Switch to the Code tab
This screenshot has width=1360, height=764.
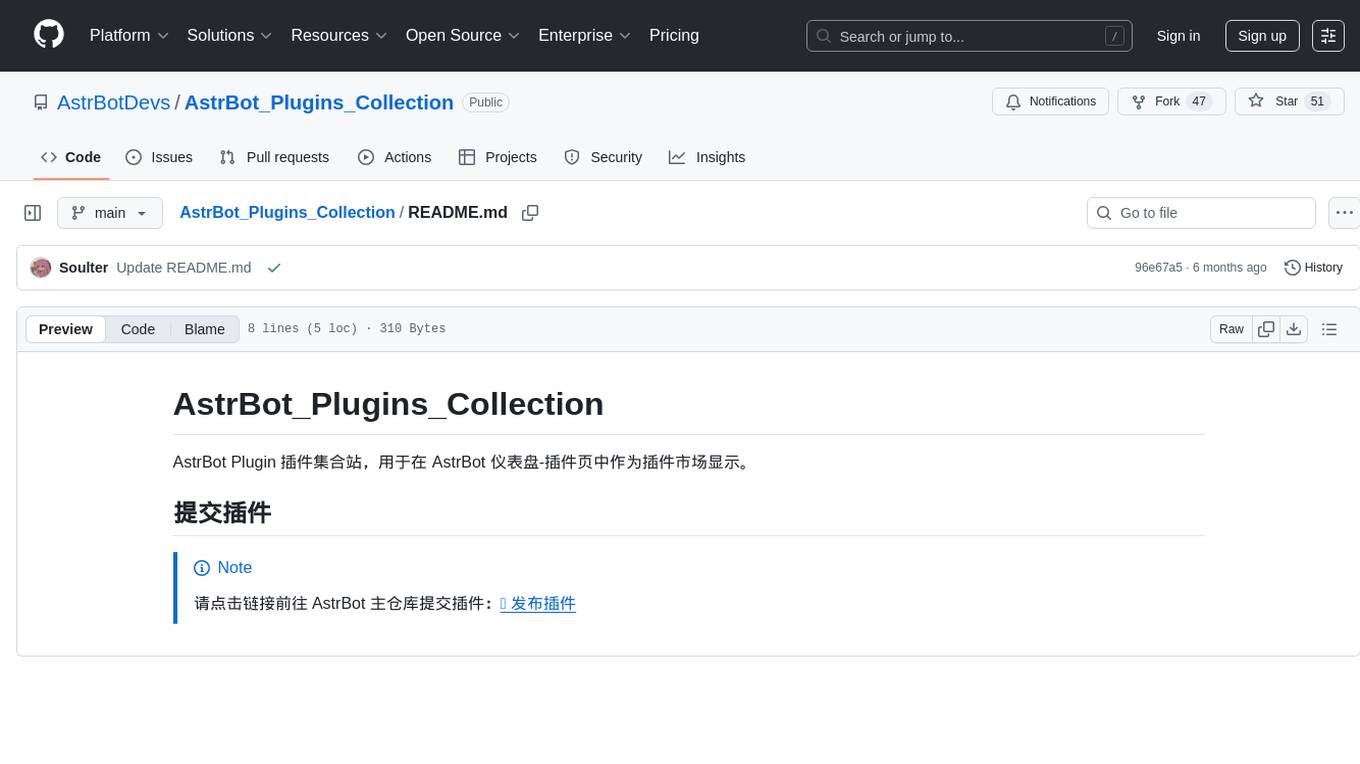pyautogui.click(x=71, y=157)
